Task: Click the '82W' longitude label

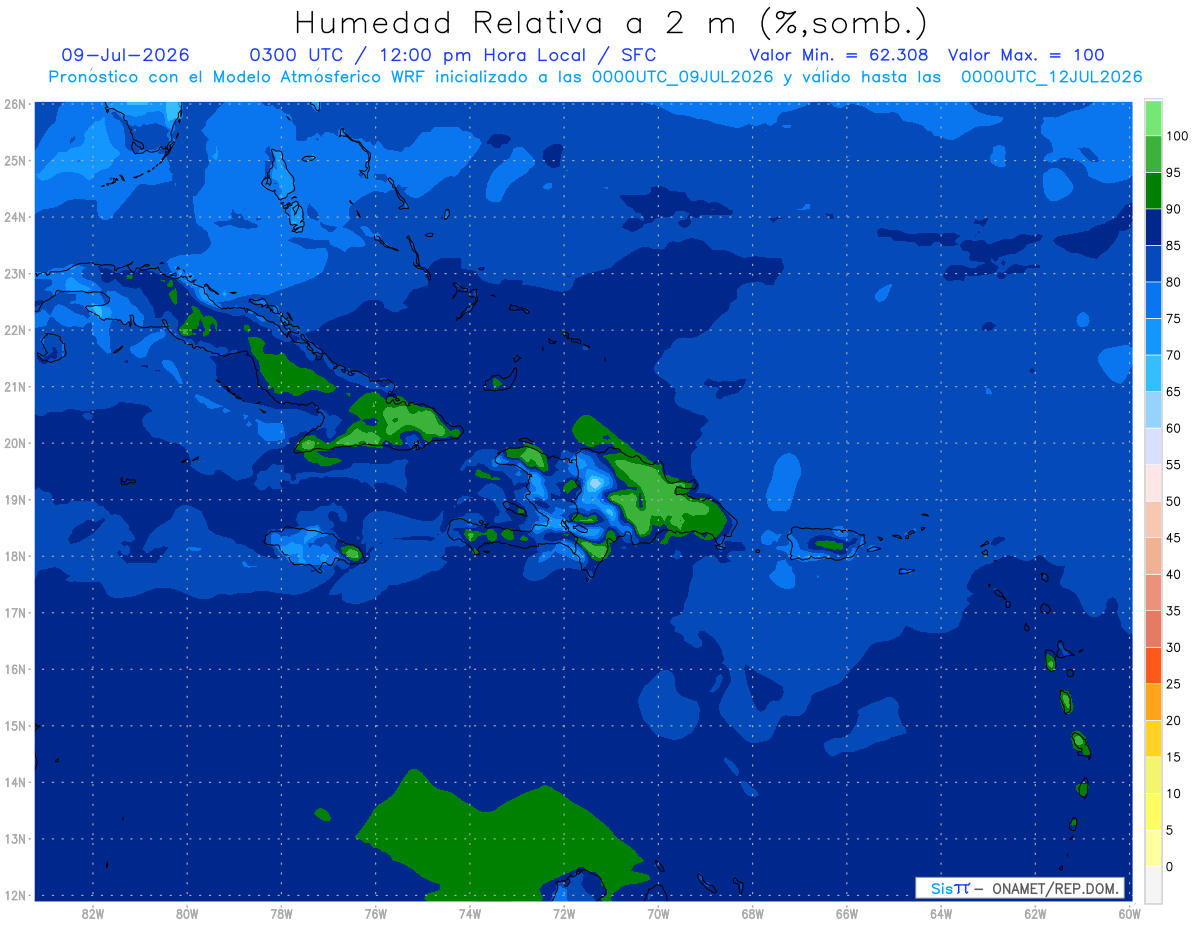Action: point(93,913)
